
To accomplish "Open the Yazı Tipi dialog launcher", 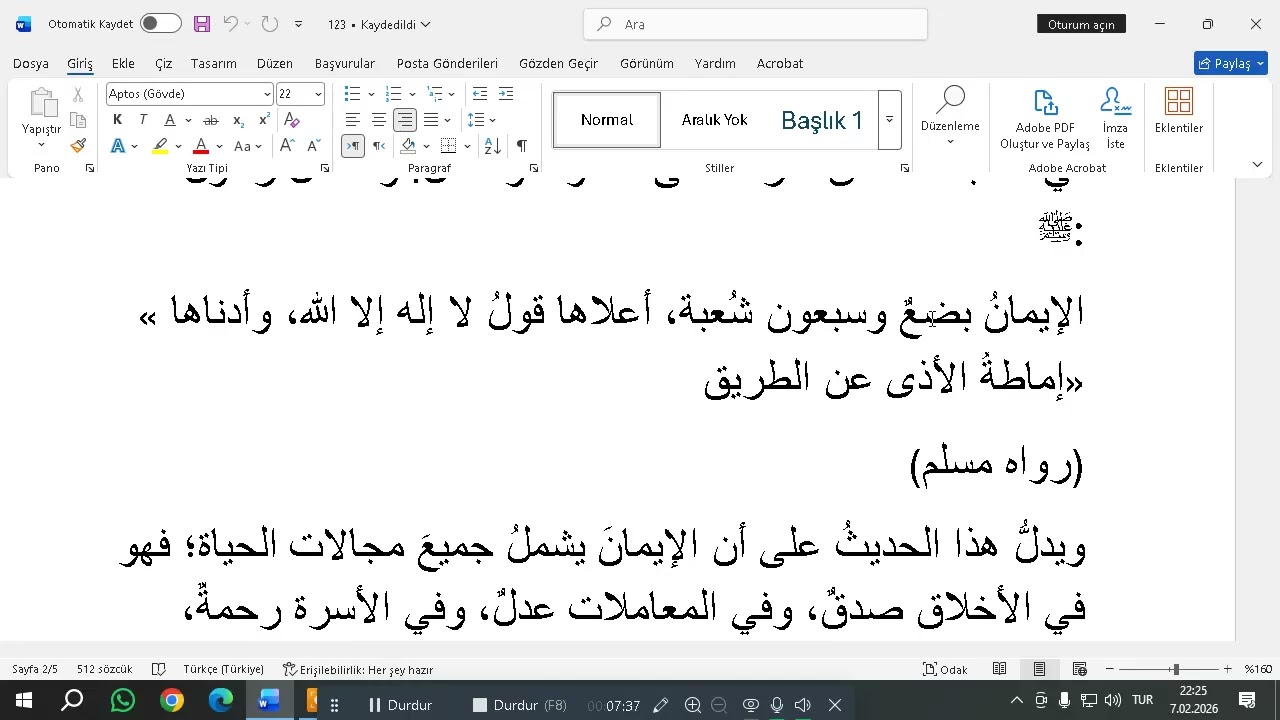I will [325, 168].
